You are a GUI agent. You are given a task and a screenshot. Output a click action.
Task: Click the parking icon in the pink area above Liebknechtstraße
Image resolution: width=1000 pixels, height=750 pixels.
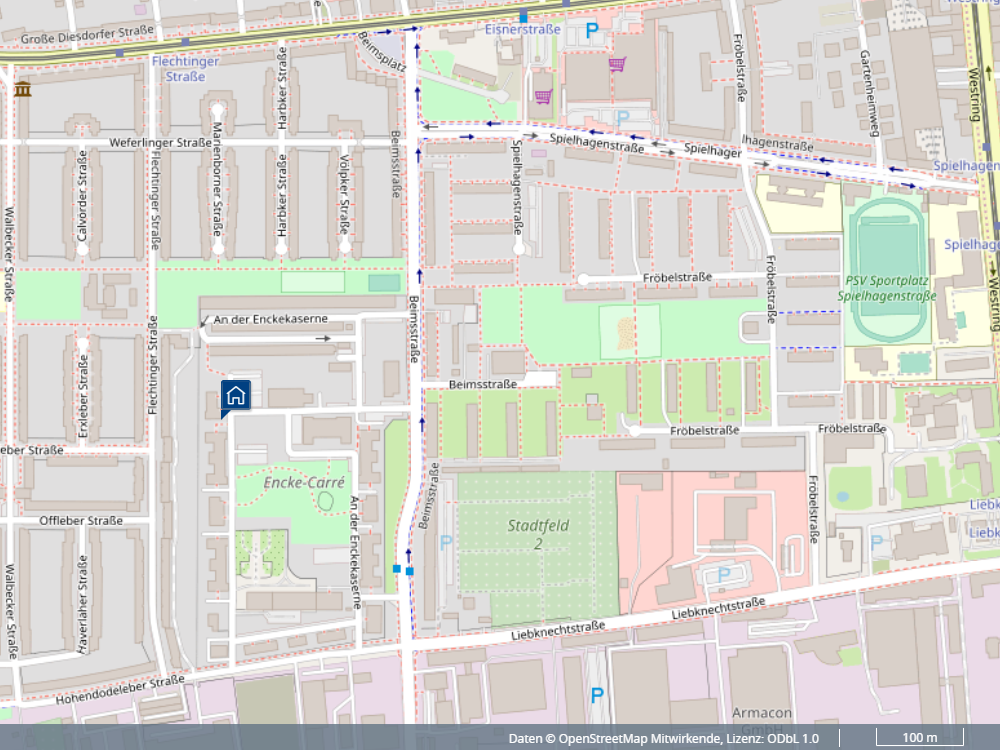click(725, 575)
